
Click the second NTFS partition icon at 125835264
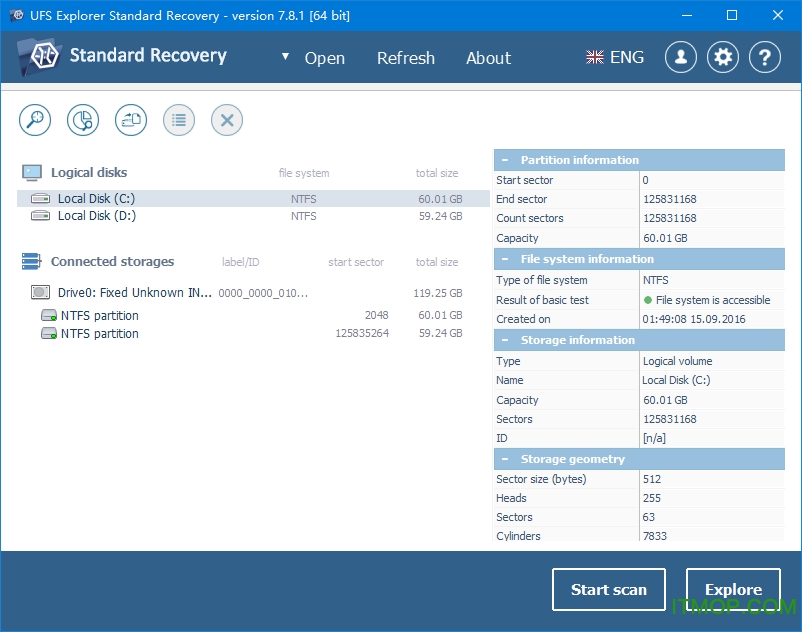(x=49, y=333)
